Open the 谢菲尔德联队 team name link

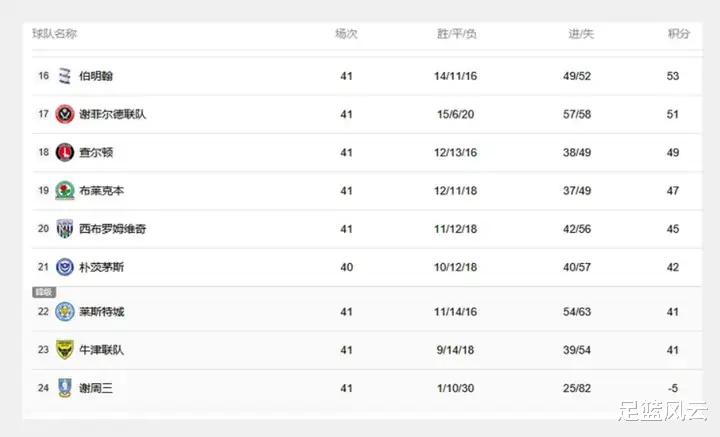[x=112, y=114]
